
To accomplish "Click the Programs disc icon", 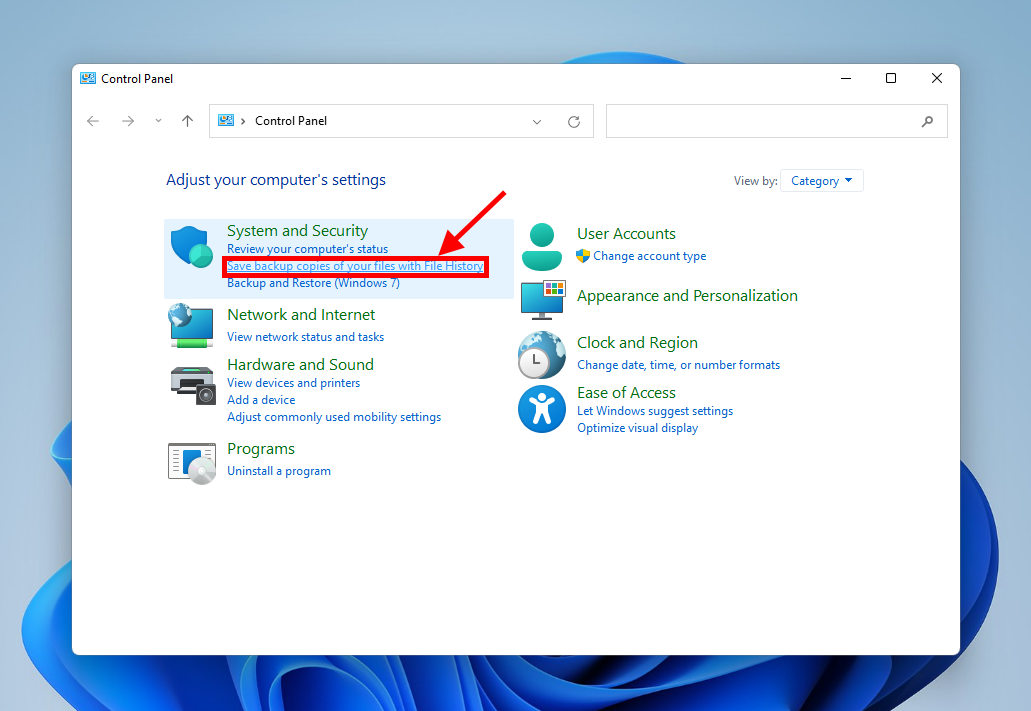I will (x=192, y=464).
